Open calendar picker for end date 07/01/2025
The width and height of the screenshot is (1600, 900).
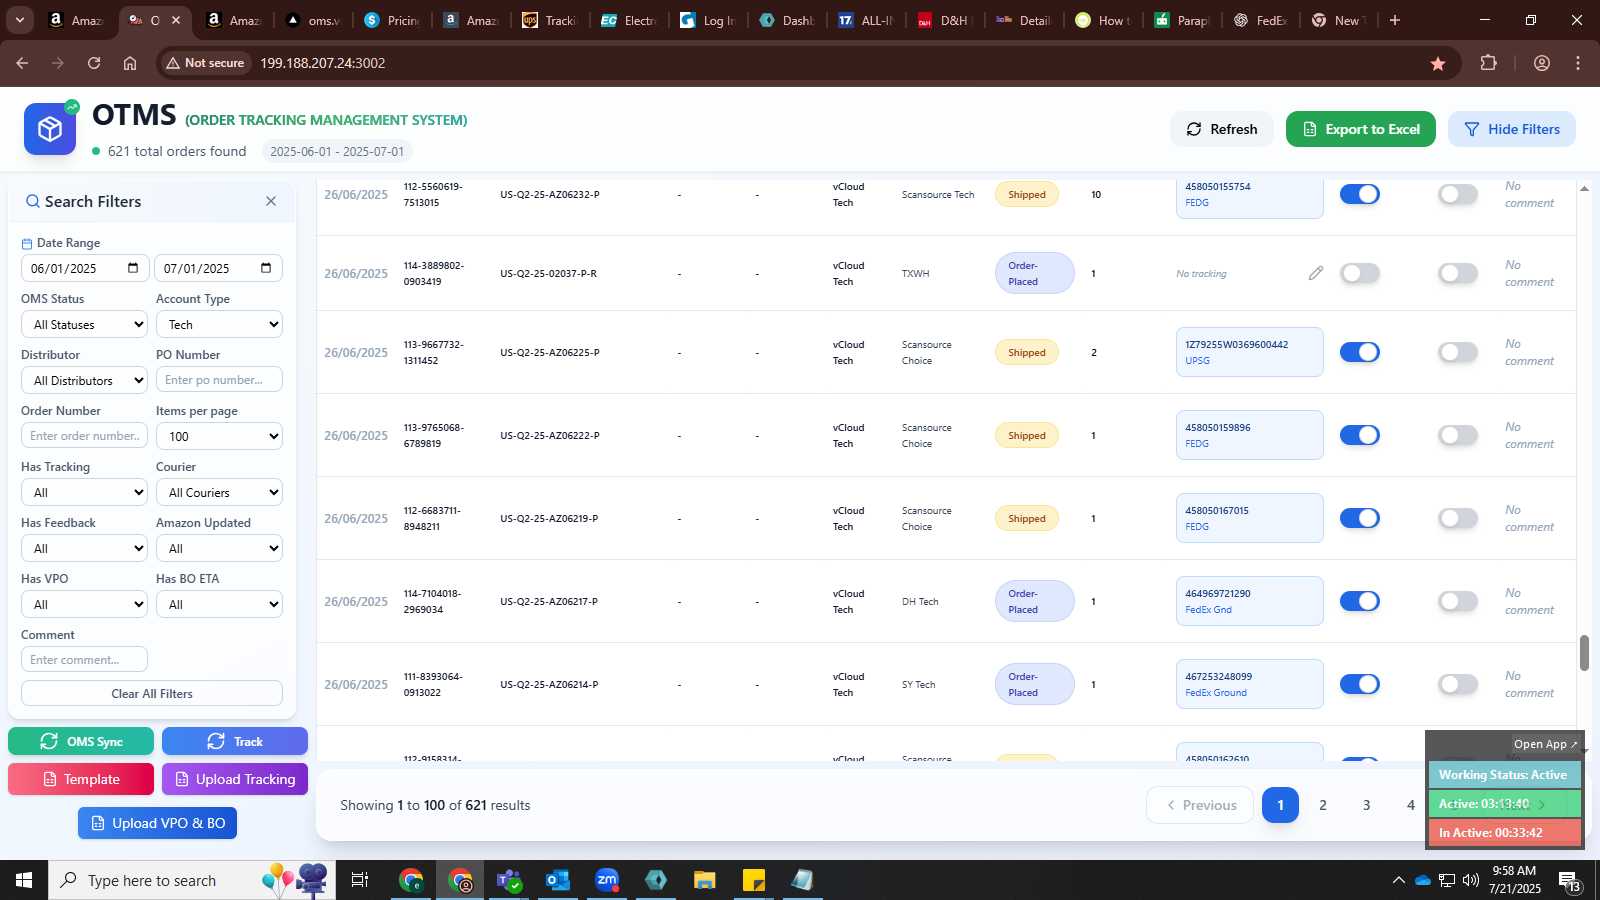click(266, 268)
